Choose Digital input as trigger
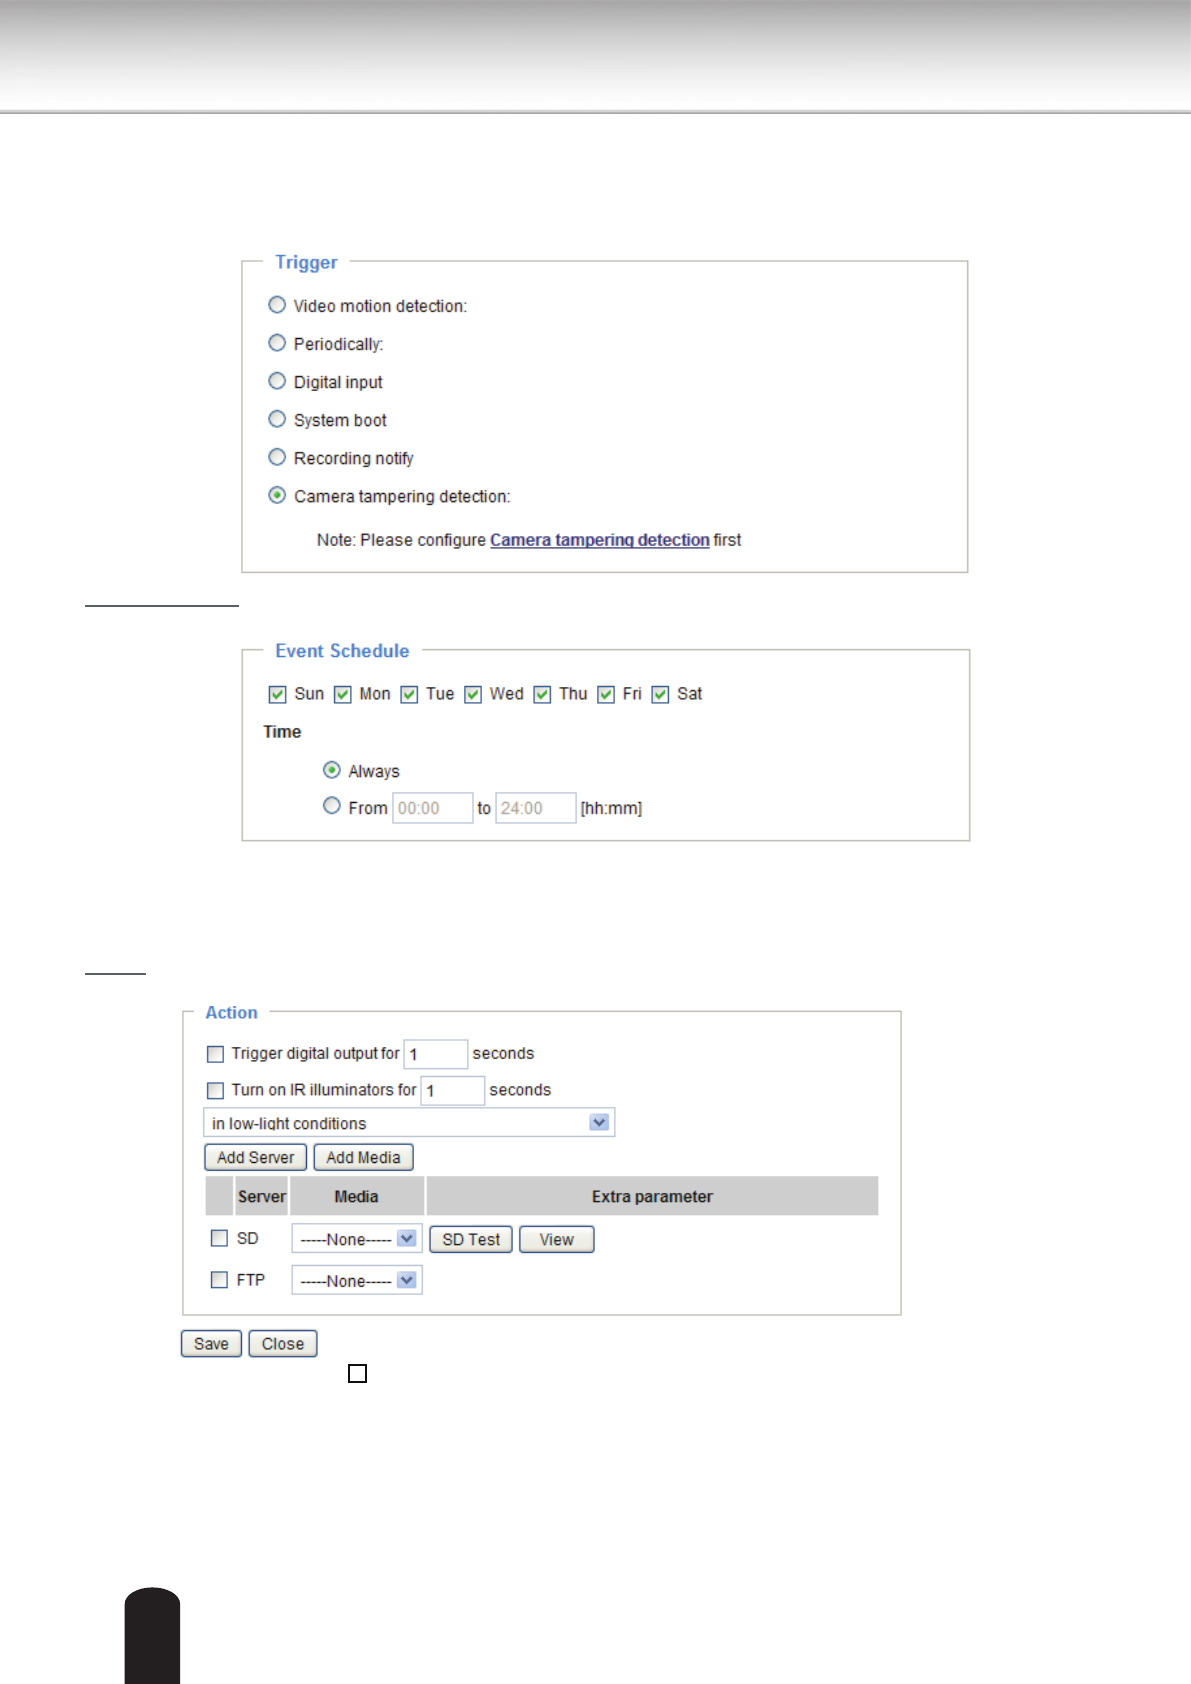 click(x=277, y=381)
